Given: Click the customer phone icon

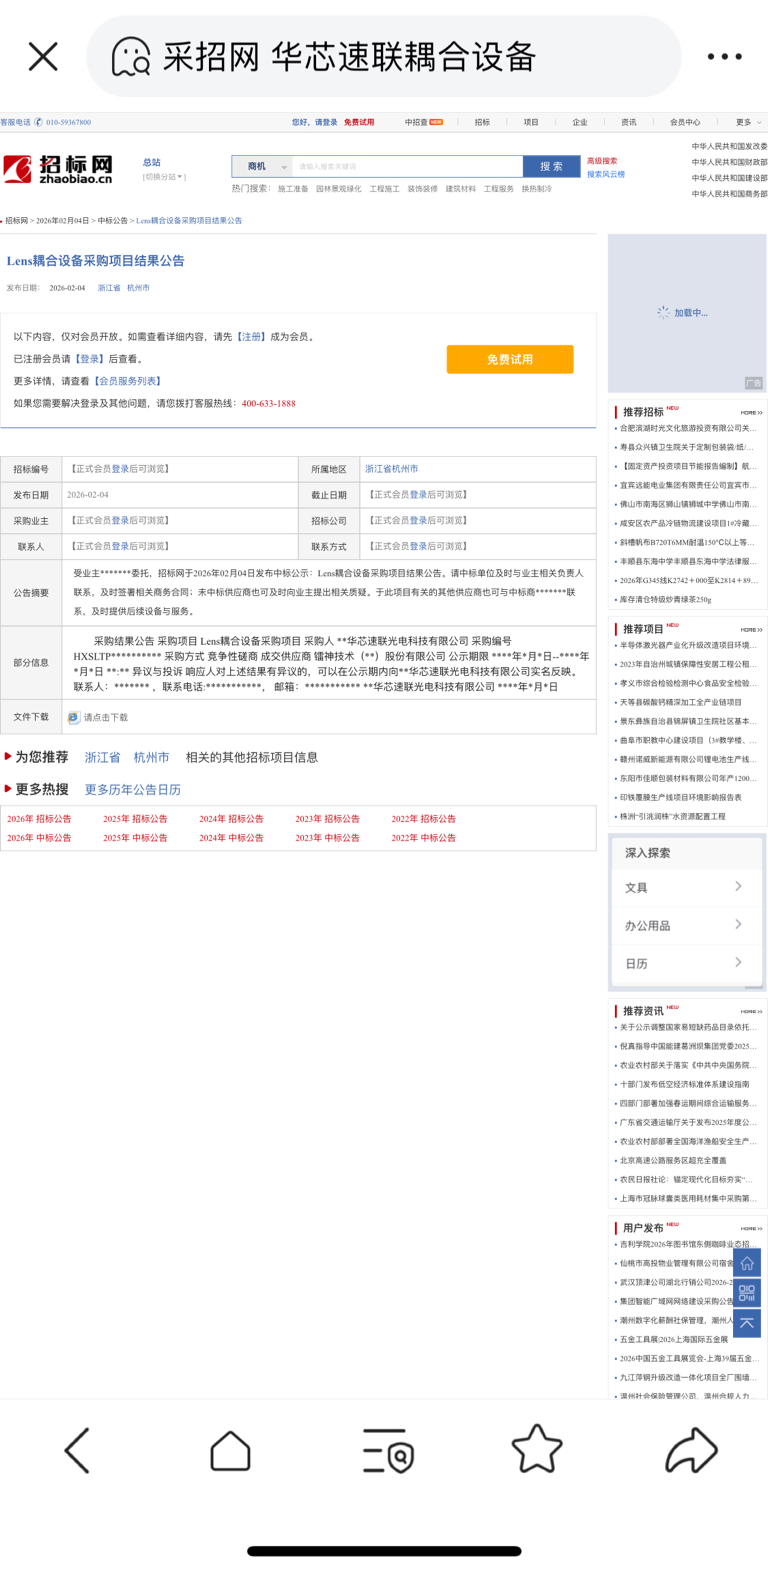Looking at the screenshot, I should (38, 122).
